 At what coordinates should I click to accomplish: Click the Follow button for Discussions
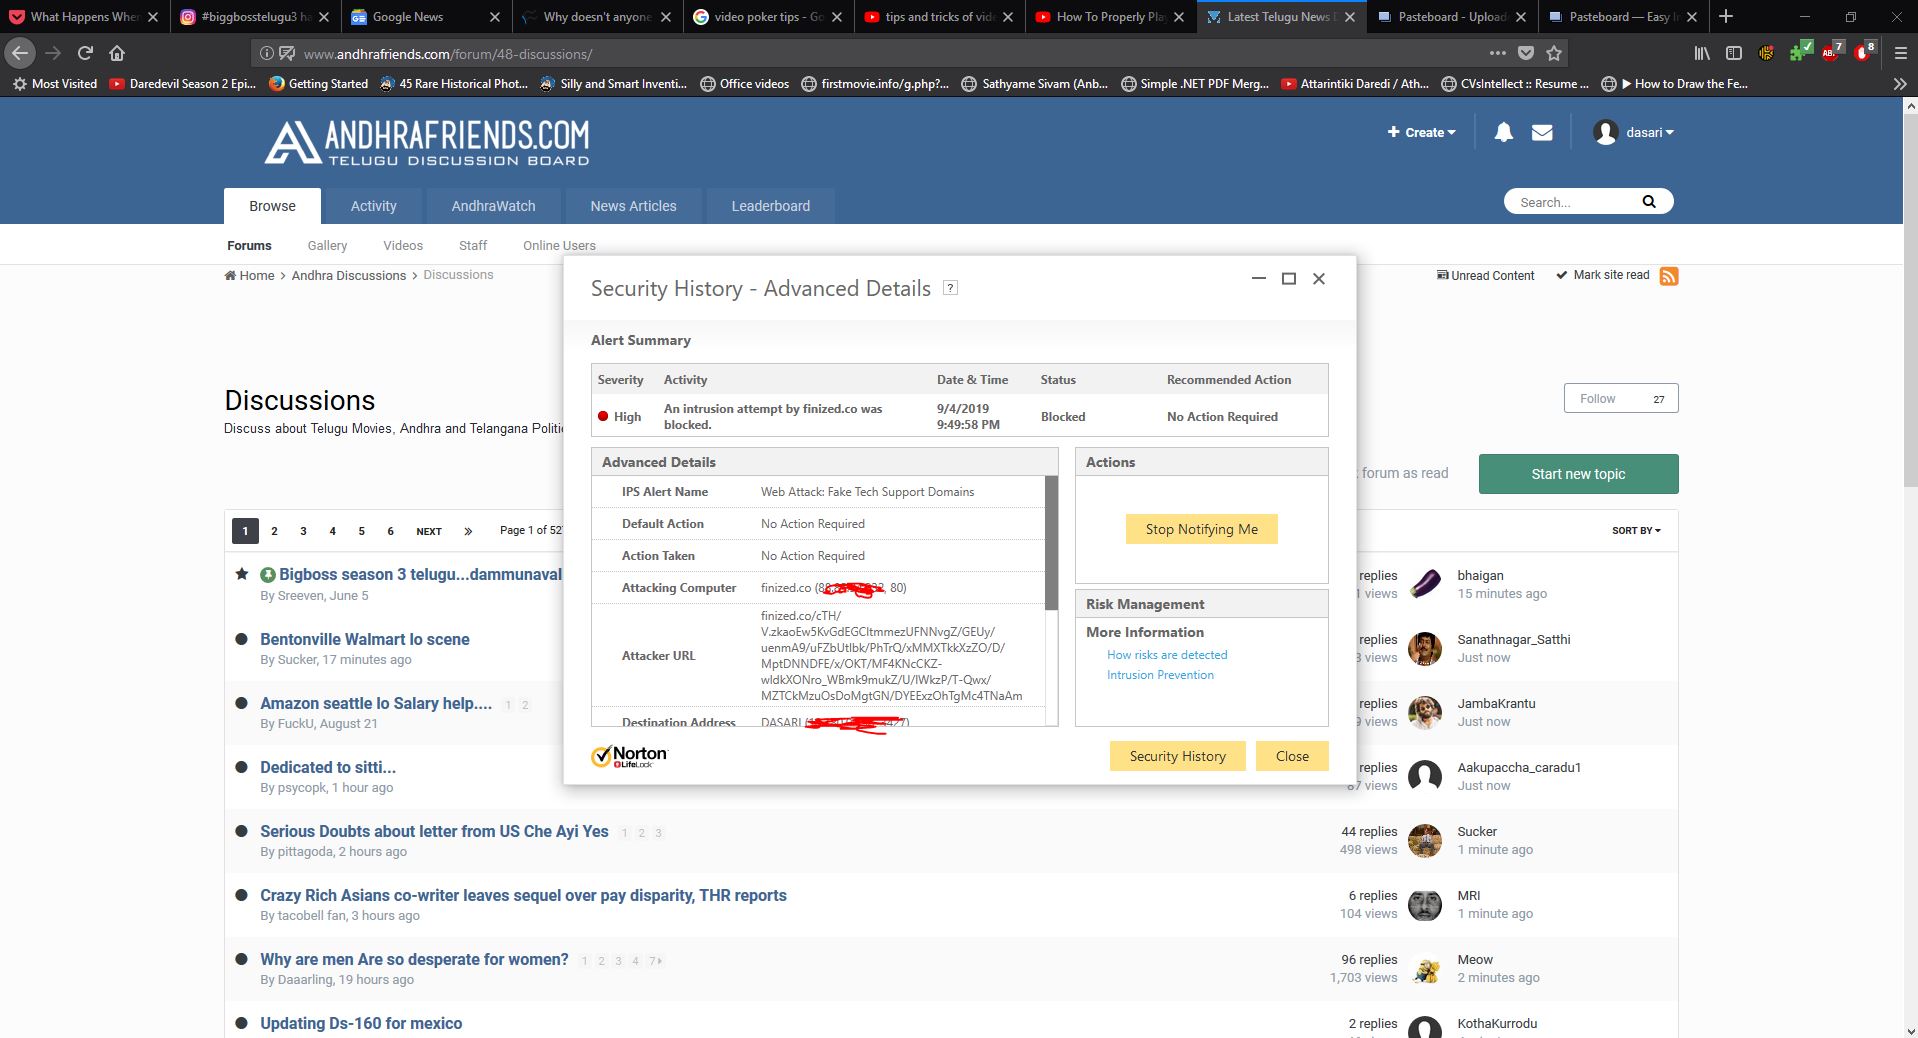tap(1621, 398)
